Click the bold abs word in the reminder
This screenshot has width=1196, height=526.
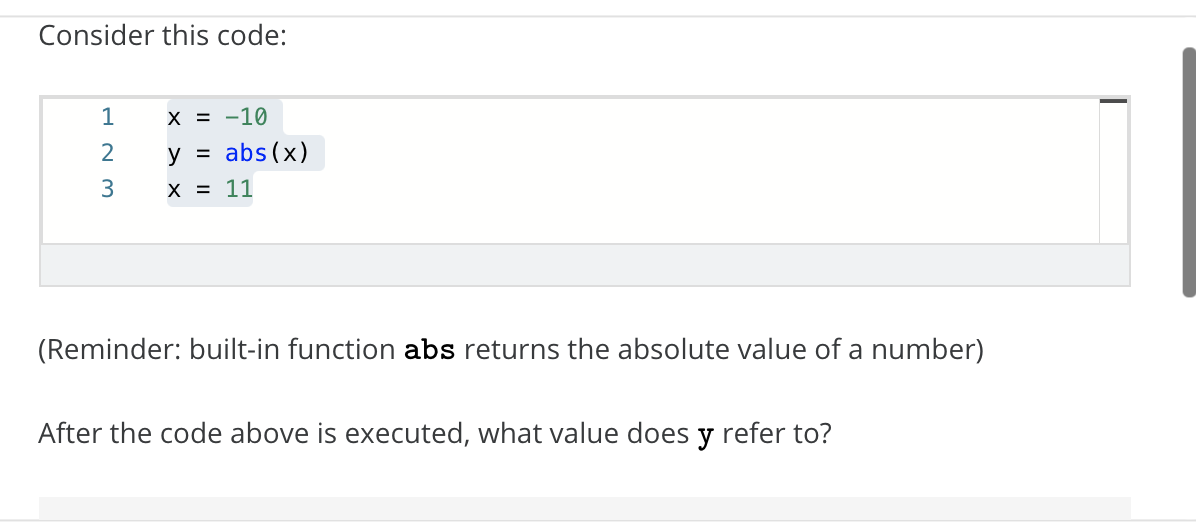(429, 351)
